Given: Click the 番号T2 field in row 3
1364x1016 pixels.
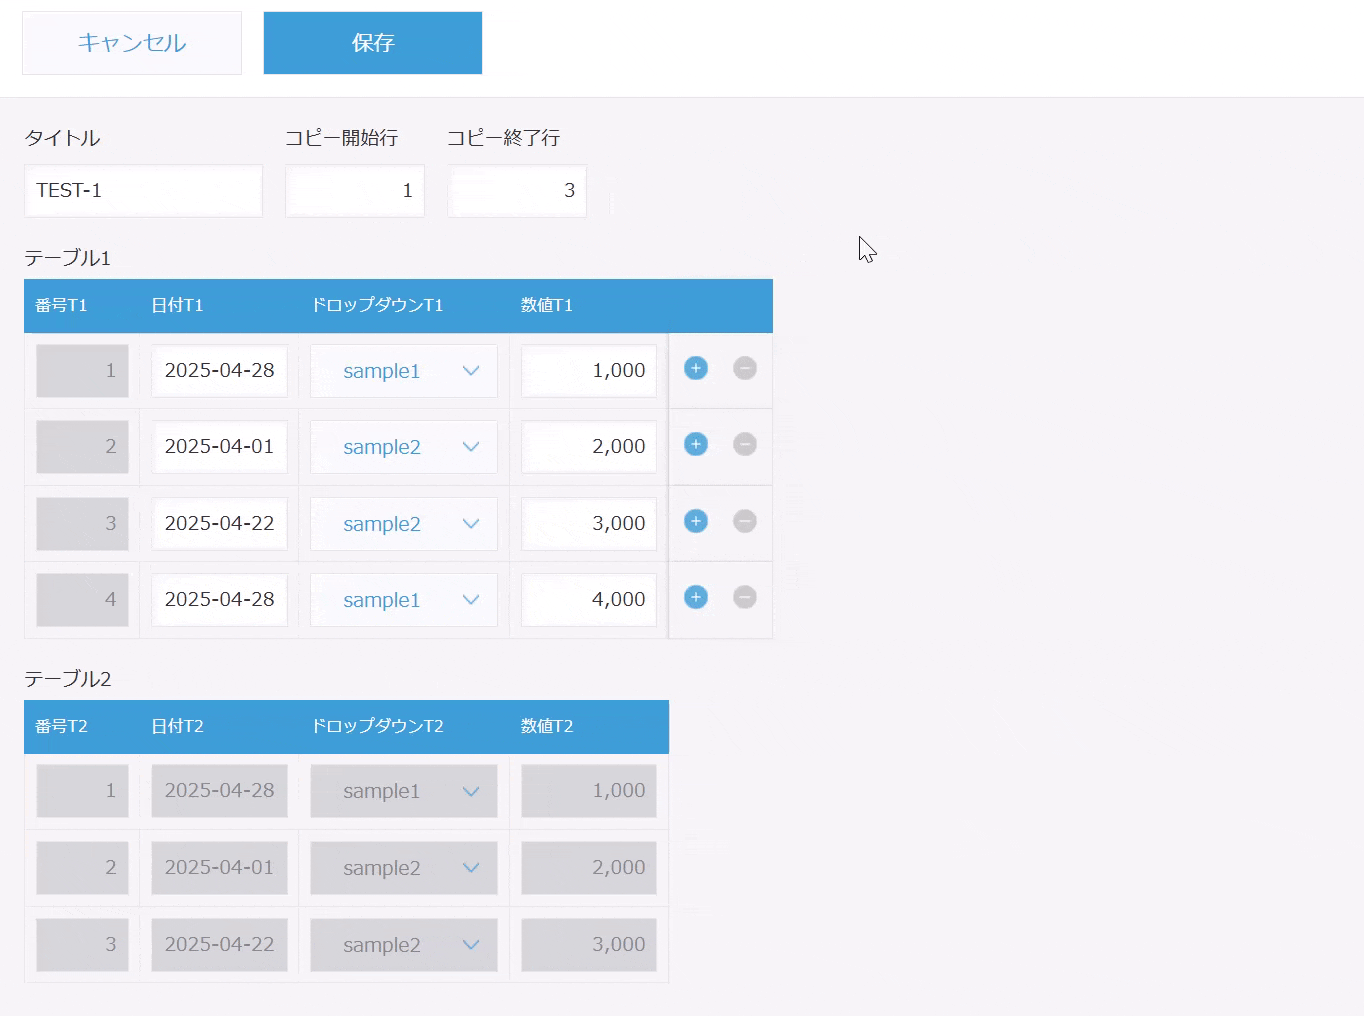Looking at the screenshot, I should [82, 945].
